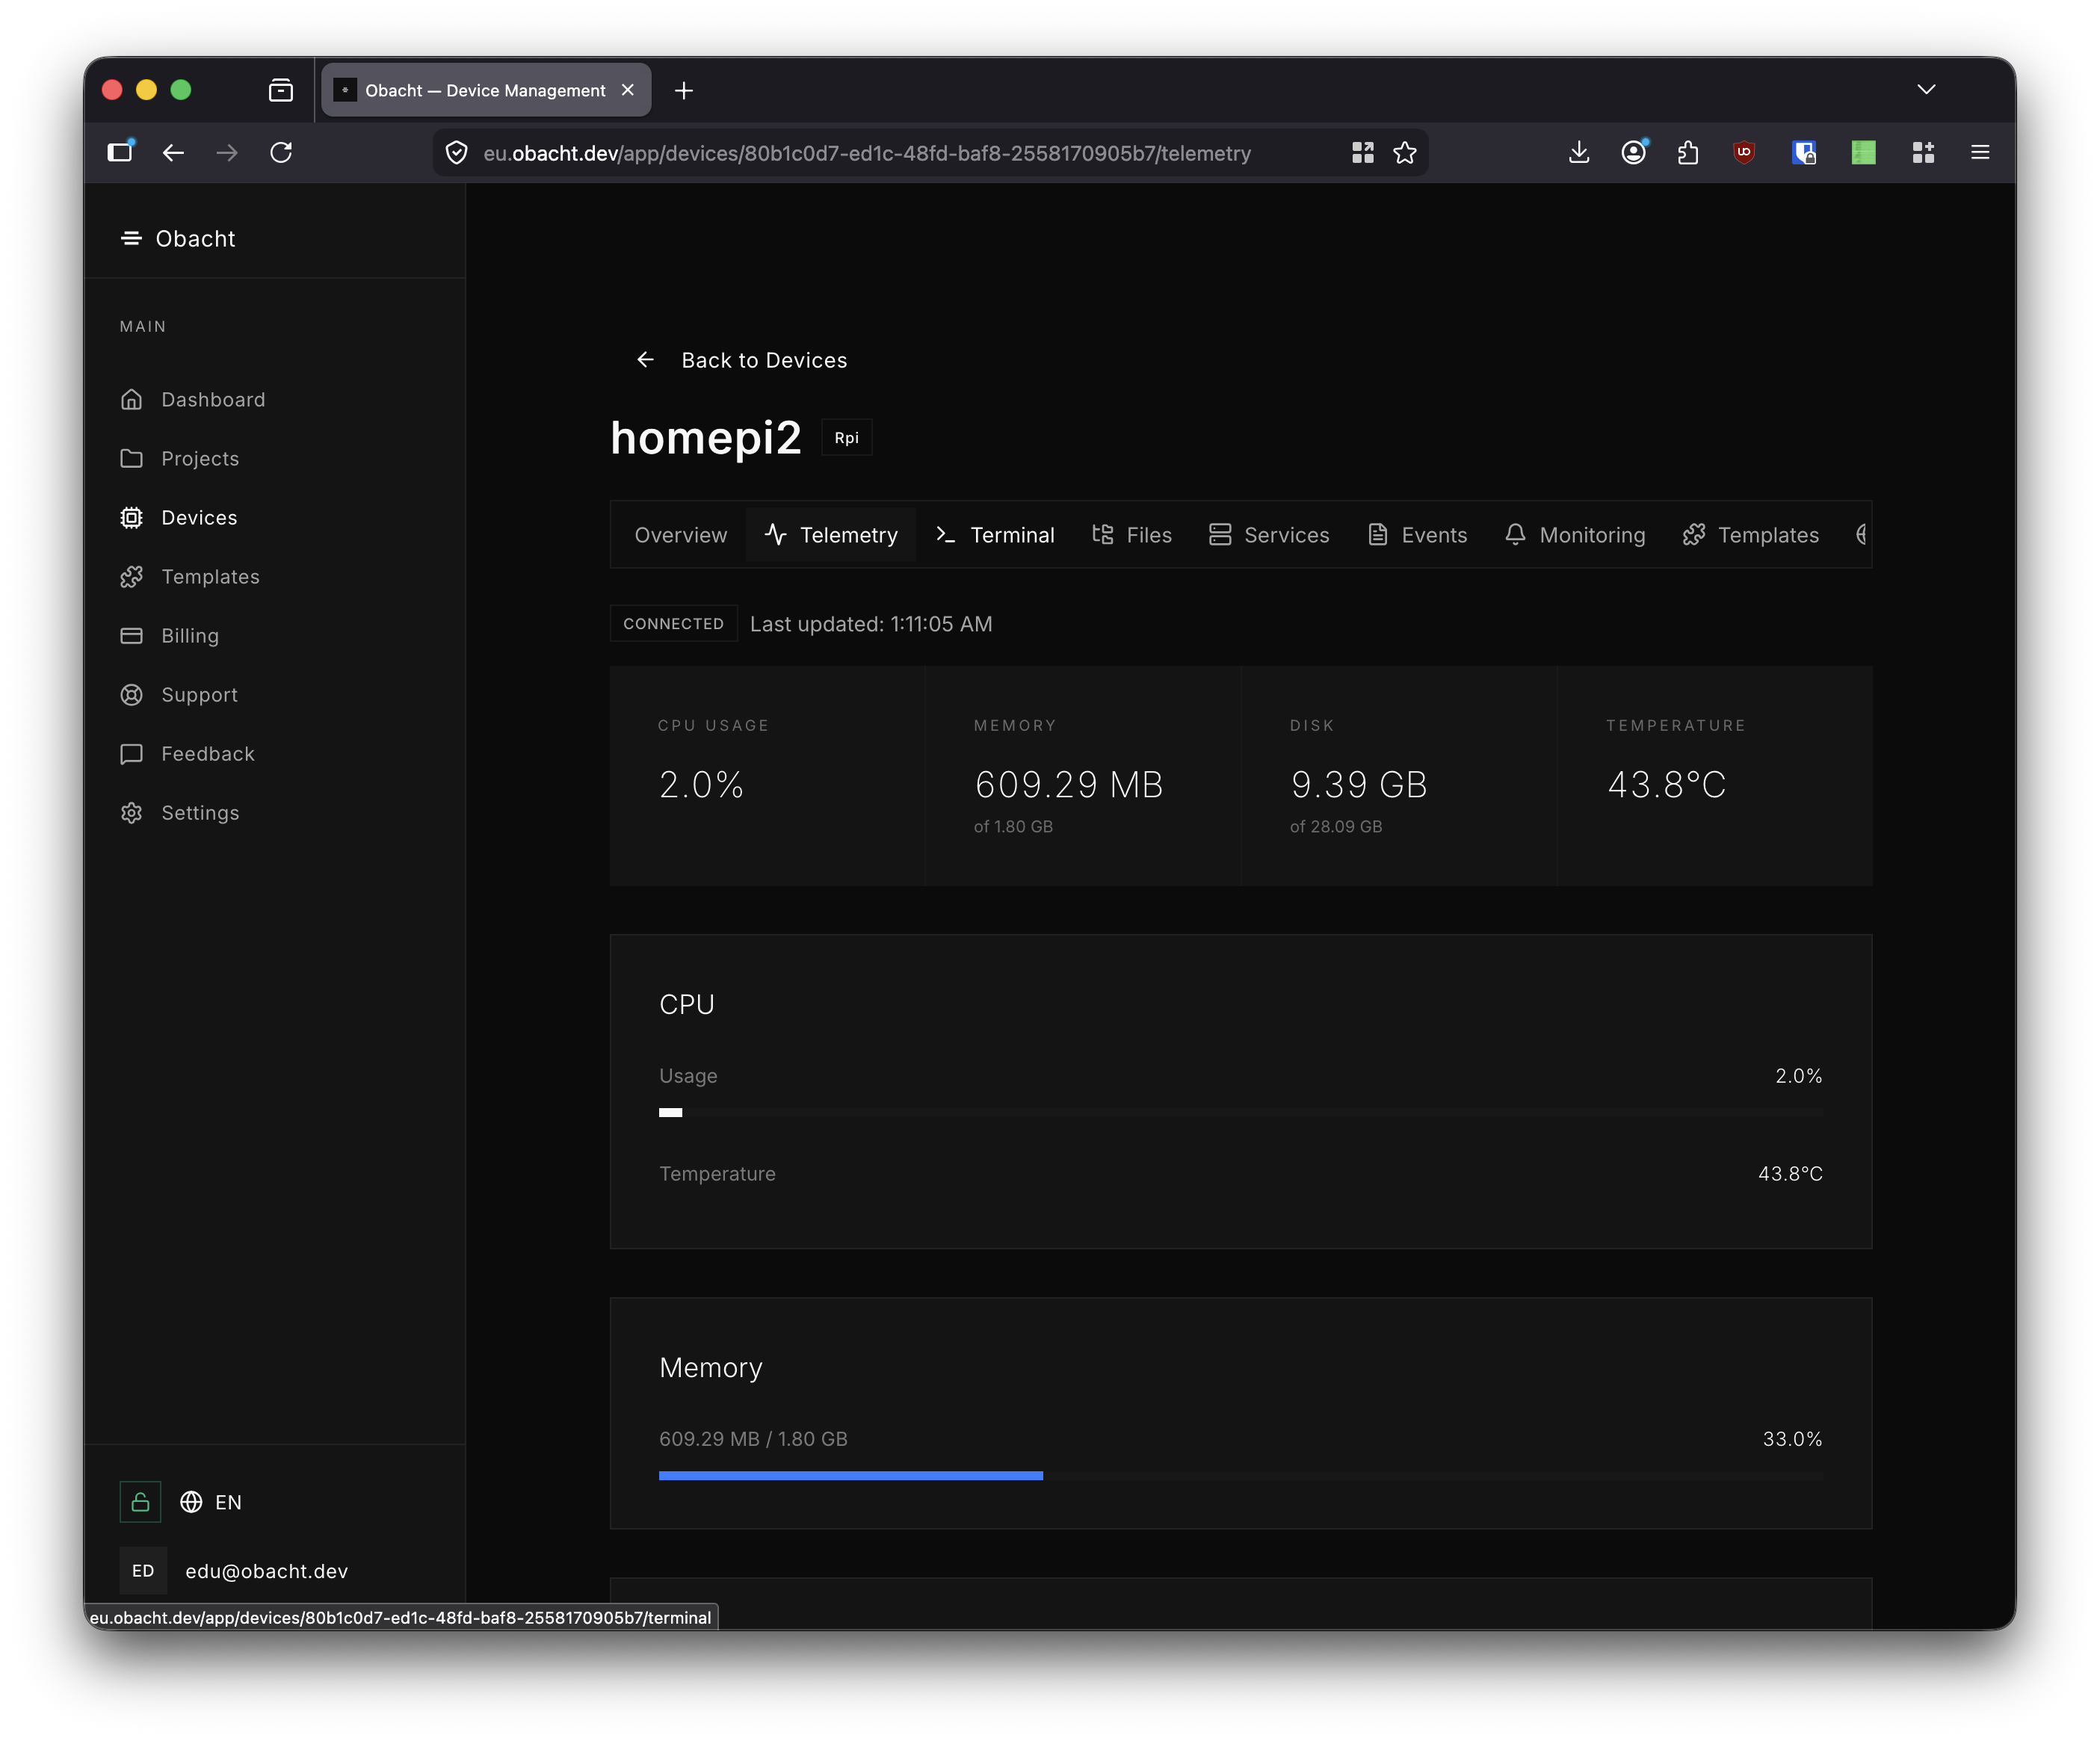Click the Bitwarden extension icon
Image resolution: width=2100 pixels, height=1741 pixels.
(1804, 152)
